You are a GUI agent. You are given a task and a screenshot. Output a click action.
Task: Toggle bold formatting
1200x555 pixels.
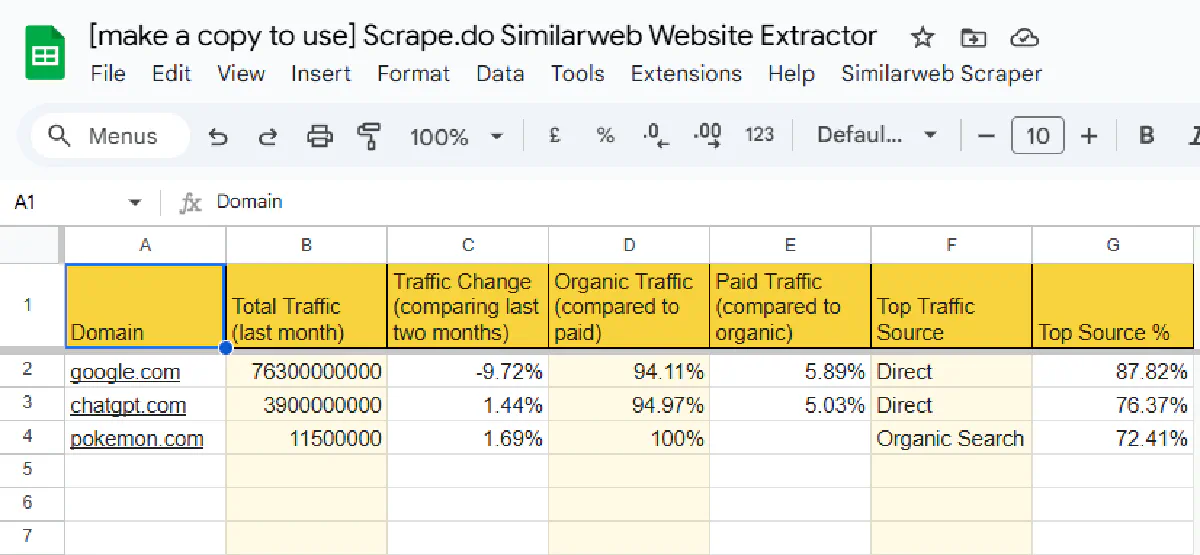[1147, 136]
